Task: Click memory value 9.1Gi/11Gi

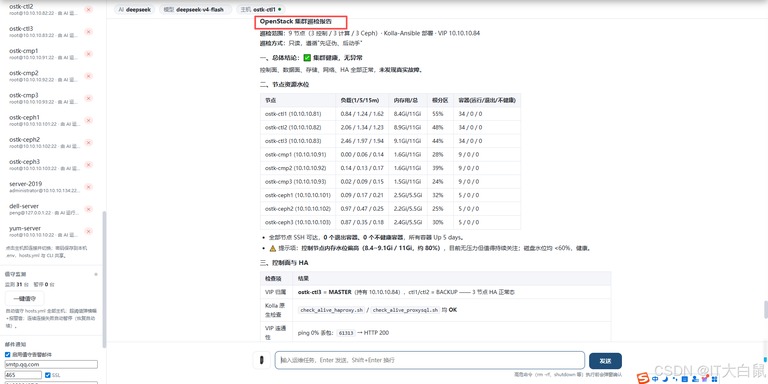Action: 407,141
